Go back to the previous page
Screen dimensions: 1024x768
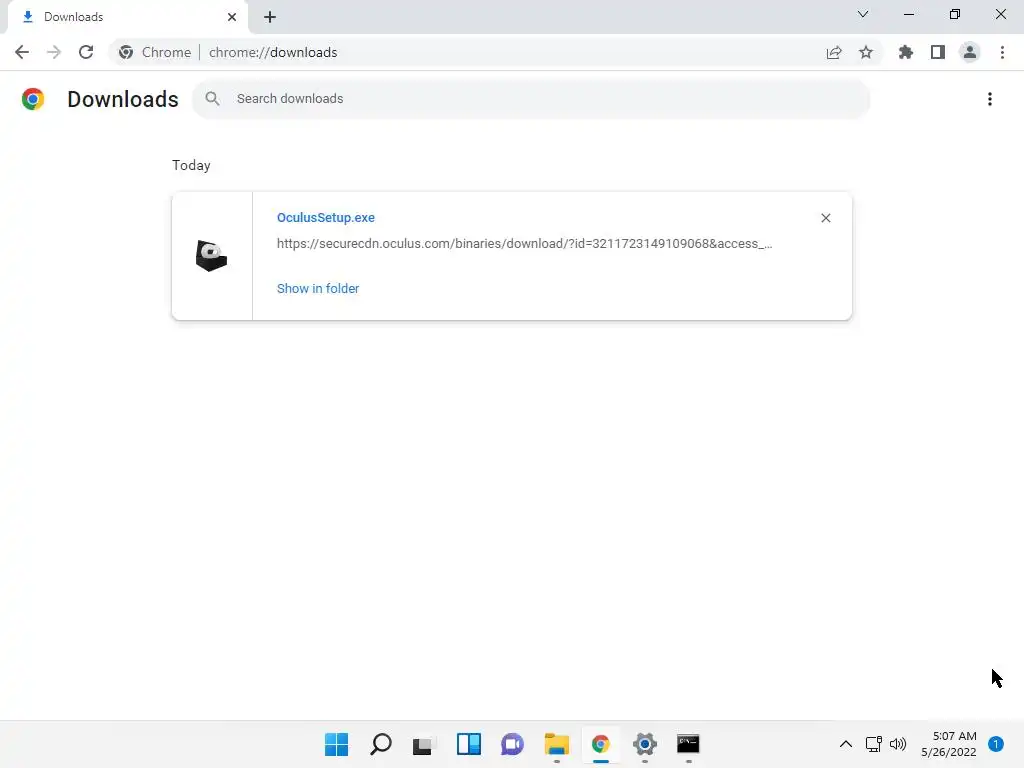click(x=22, y=52)
